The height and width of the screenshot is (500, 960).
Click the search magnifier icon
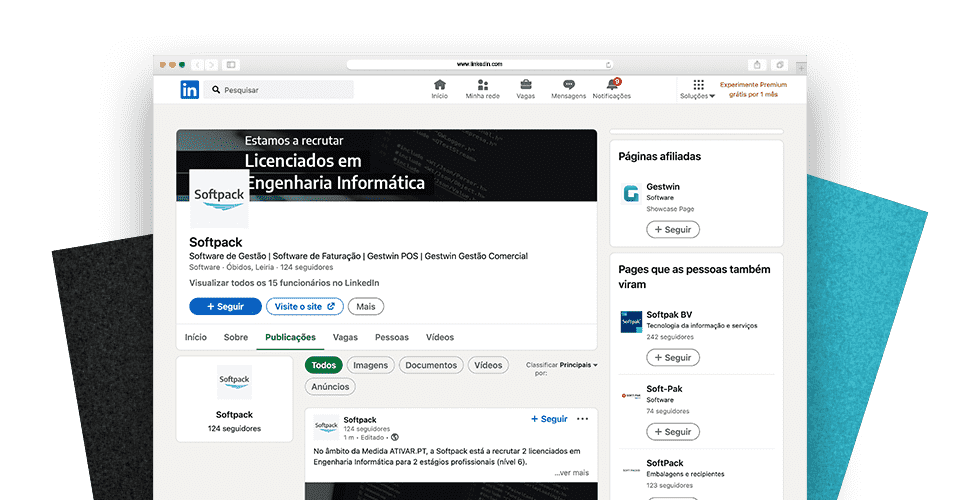216,90
